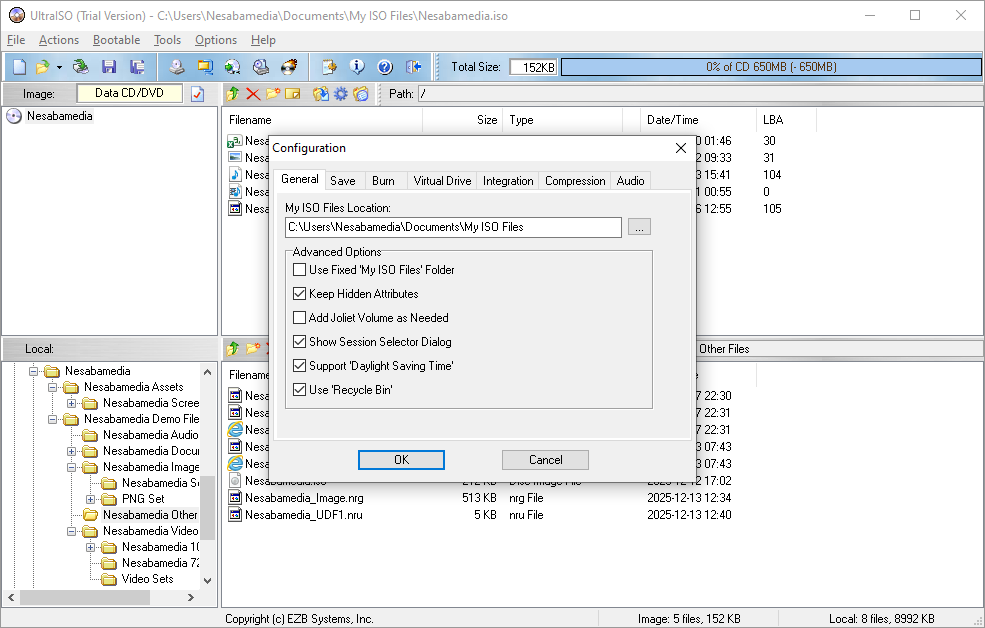Uncheck Keep Hidden Attributes option
Viewport: 985px width, 628px height.
(x=300, y=294)
